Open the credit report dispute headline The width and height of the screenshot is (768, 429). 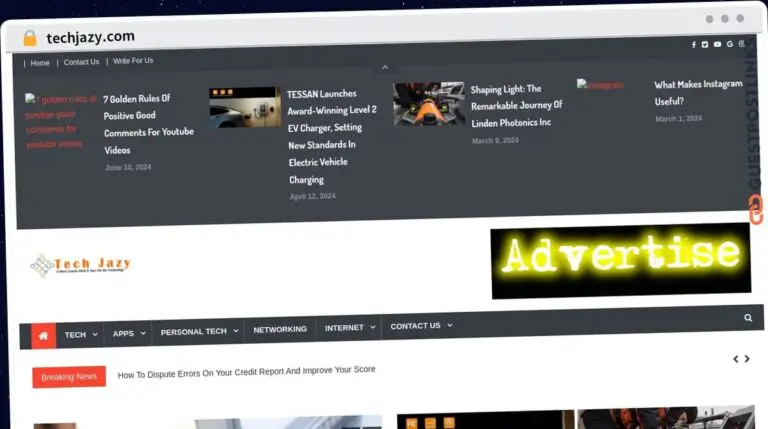pyautogui.click(x=246, y=371)
